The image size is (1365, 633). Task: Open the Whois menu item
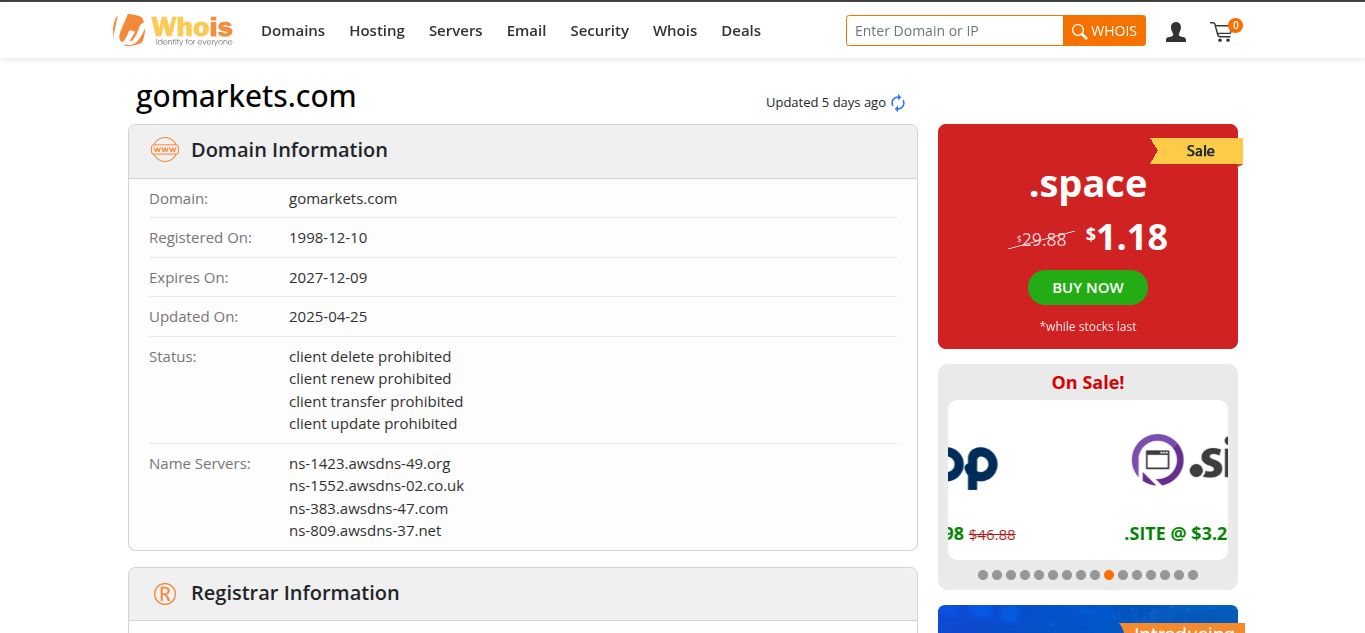click(x=675, y=31)
